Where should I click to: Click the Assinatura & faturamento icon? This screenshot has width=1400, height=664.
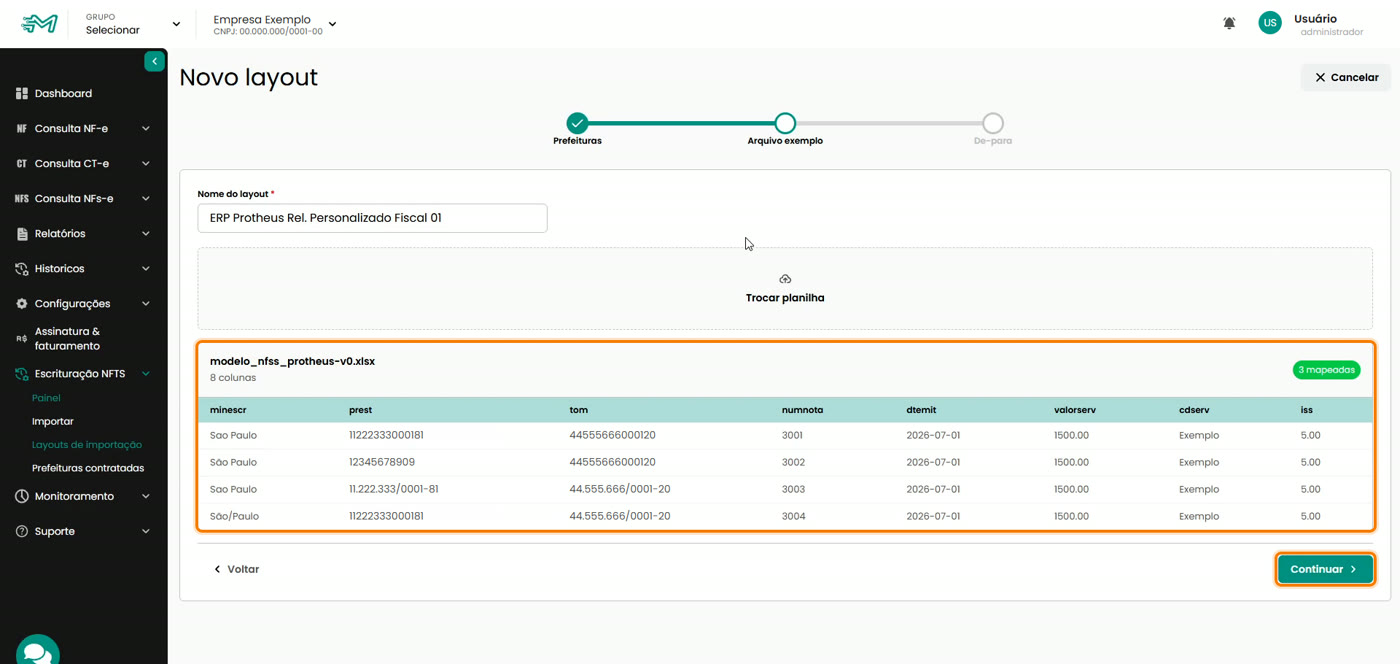[x=22, y=339]
